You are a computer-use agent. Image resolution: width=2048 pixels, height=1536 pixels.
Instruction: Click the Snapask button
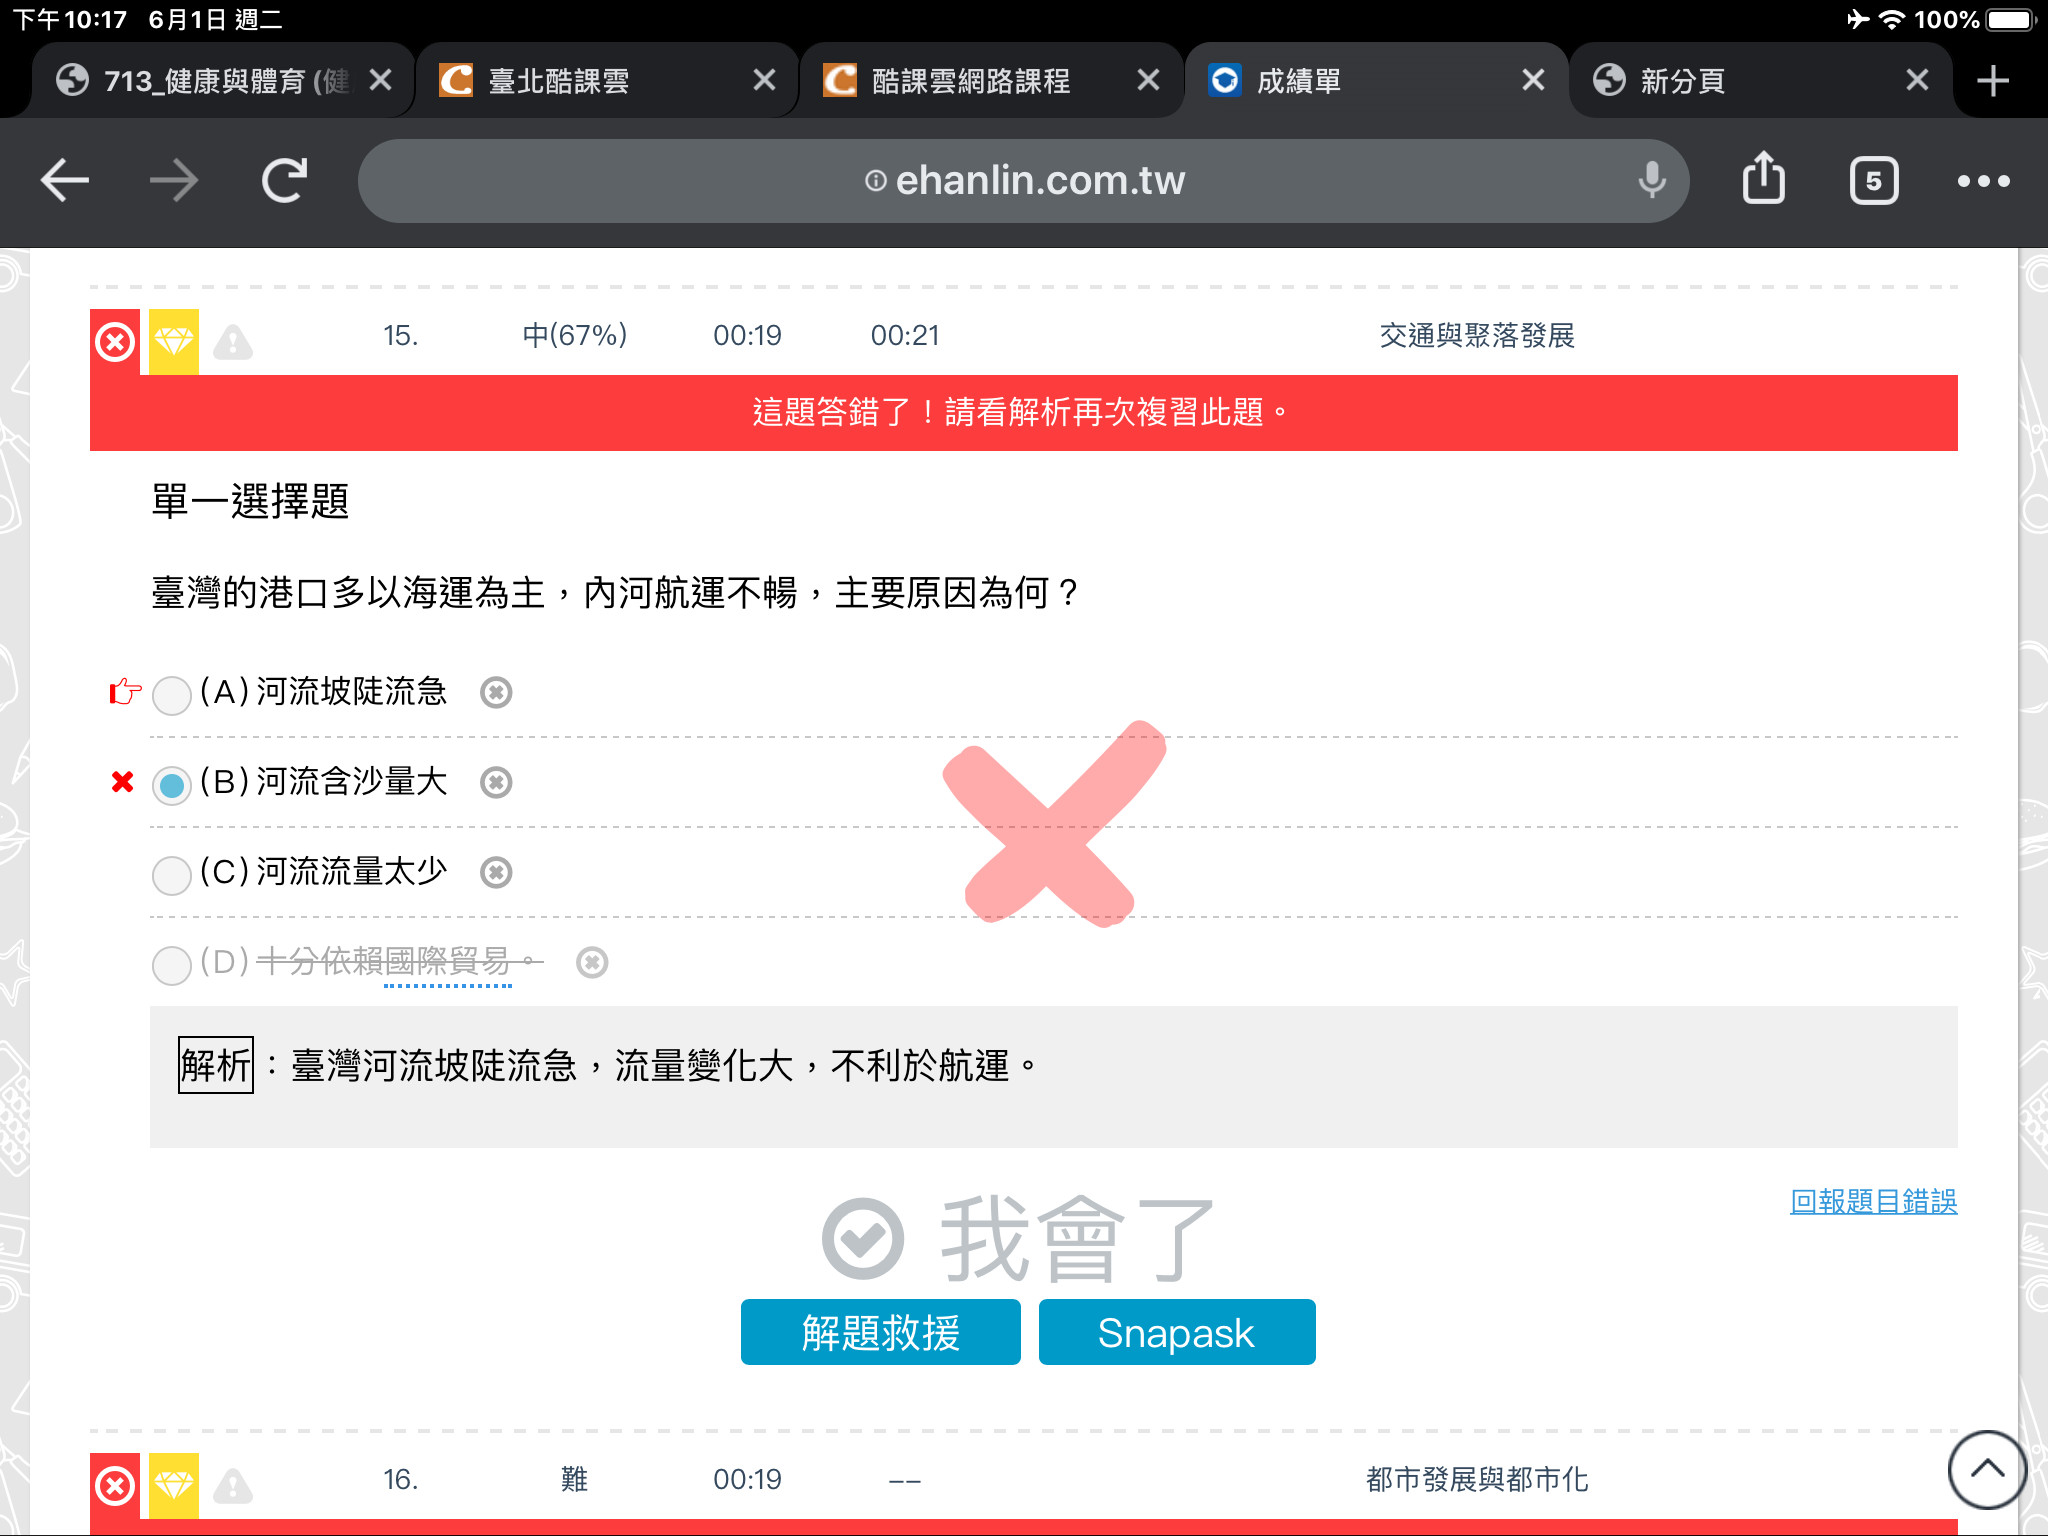tap(1177, 1332)
